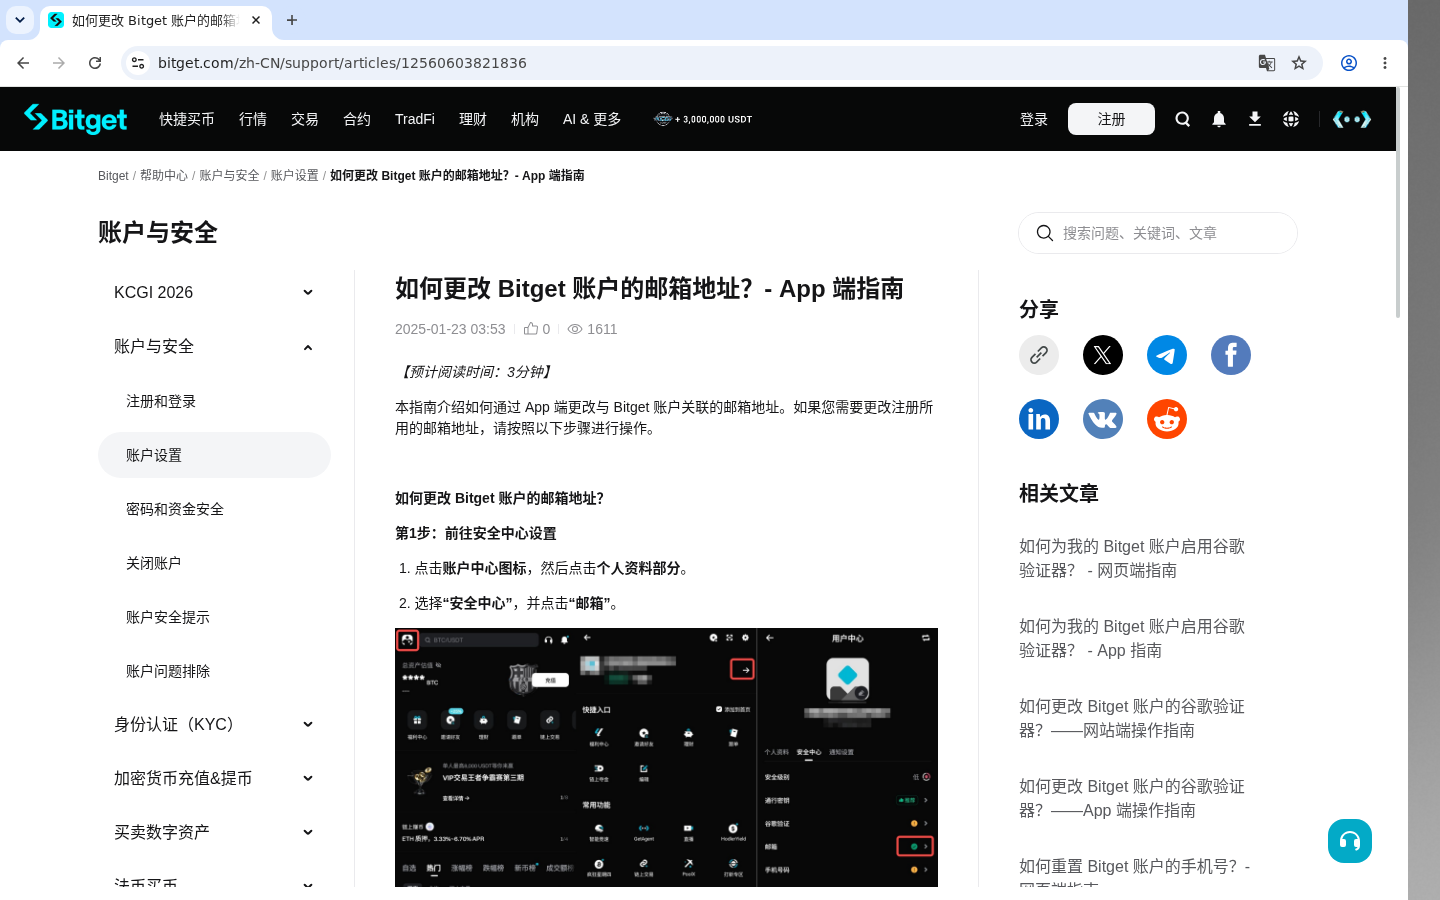Reload the page

click(x=95, y=63)
